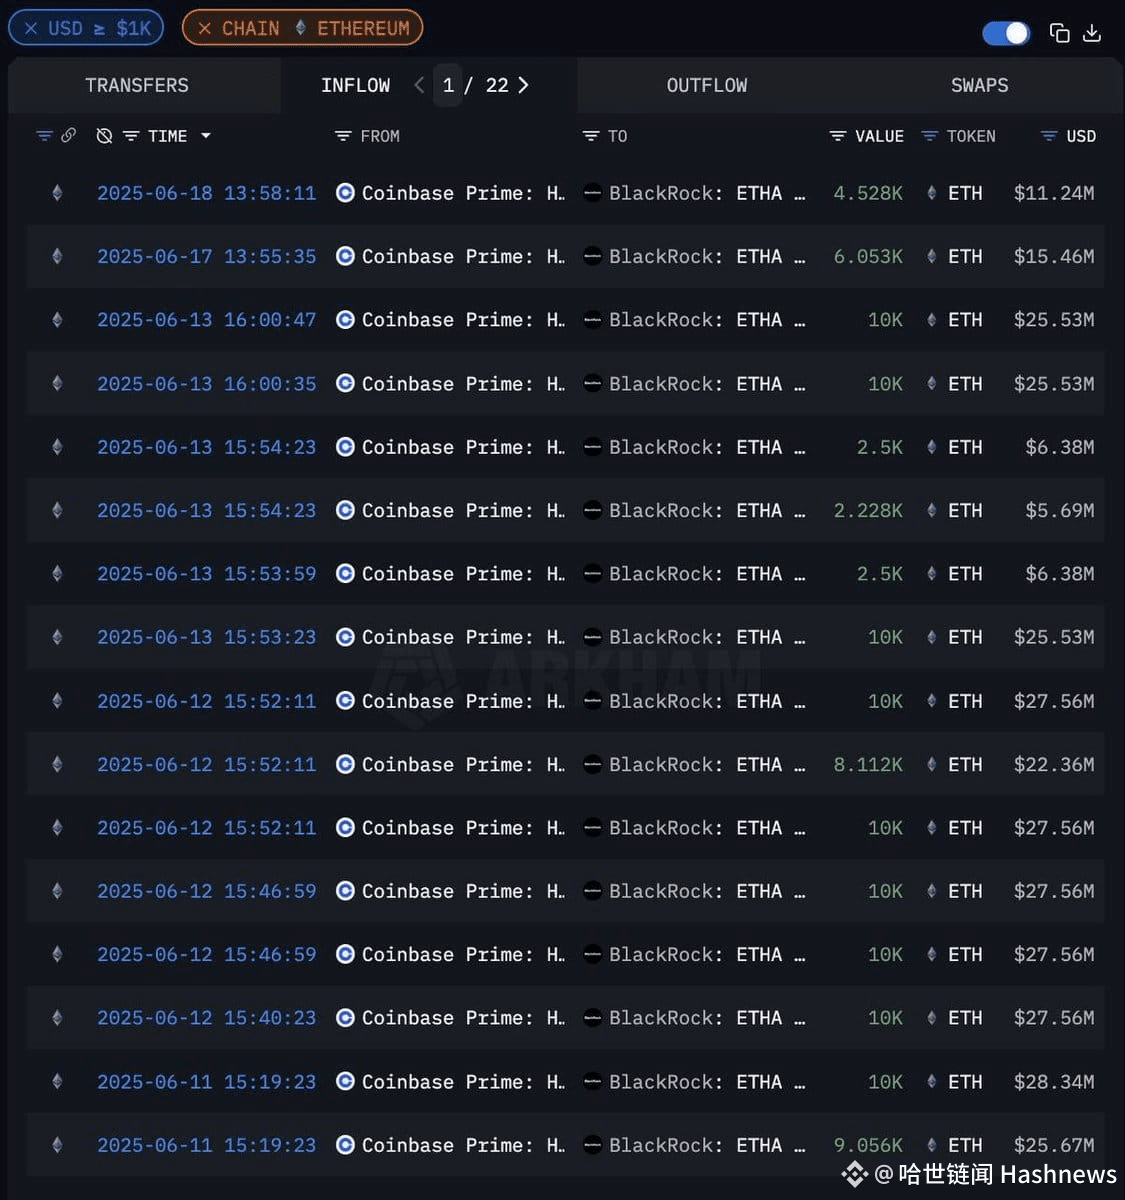Viewport: 1125px width, 1200px height.
Task: Click ETH token icon in $11.24M row
Action: coord(931,193)
